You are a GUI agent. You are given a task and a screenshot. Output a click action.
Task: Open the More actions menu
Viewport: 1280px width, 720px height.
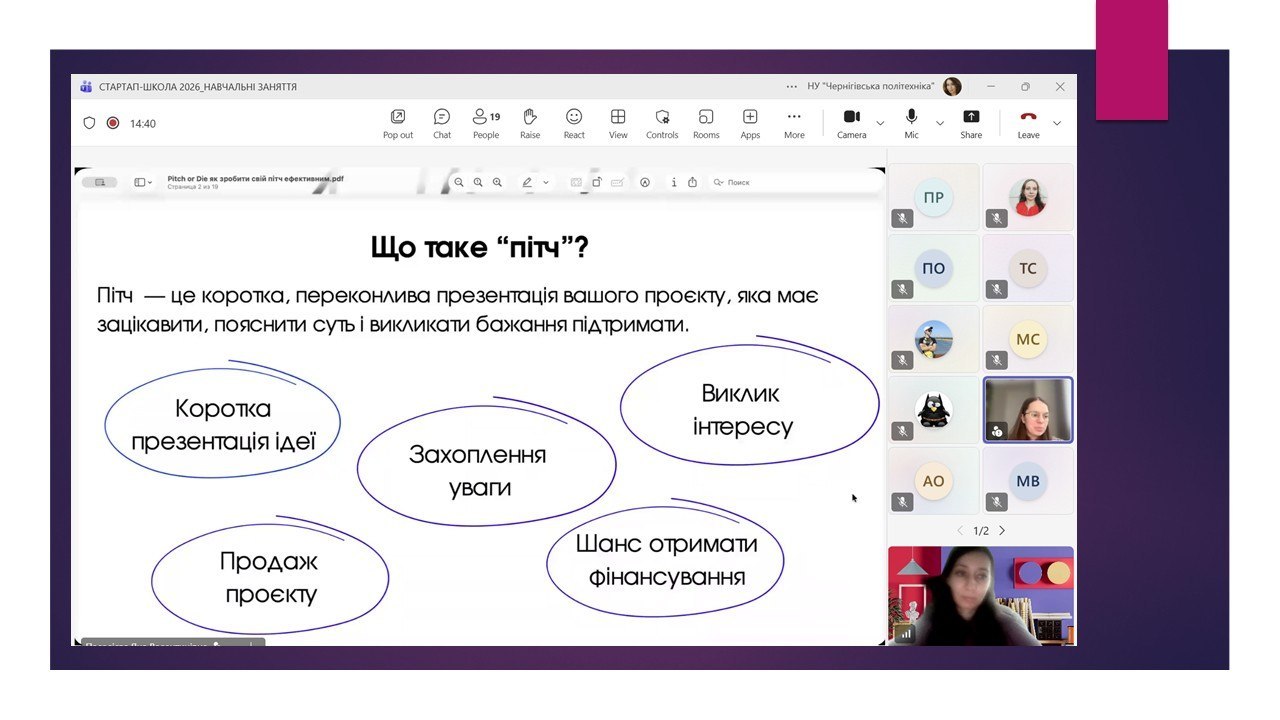(794, 123)
